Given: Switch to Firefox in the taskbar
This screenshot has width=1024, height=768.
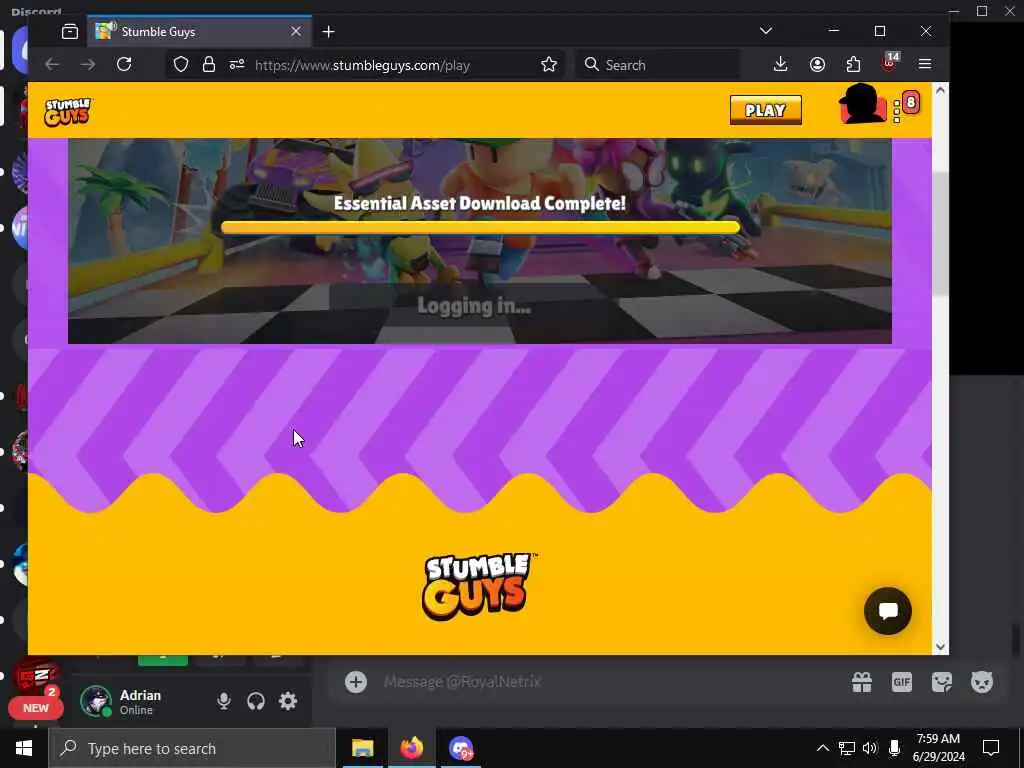Looking at the screenshot, I should point(412,748).
